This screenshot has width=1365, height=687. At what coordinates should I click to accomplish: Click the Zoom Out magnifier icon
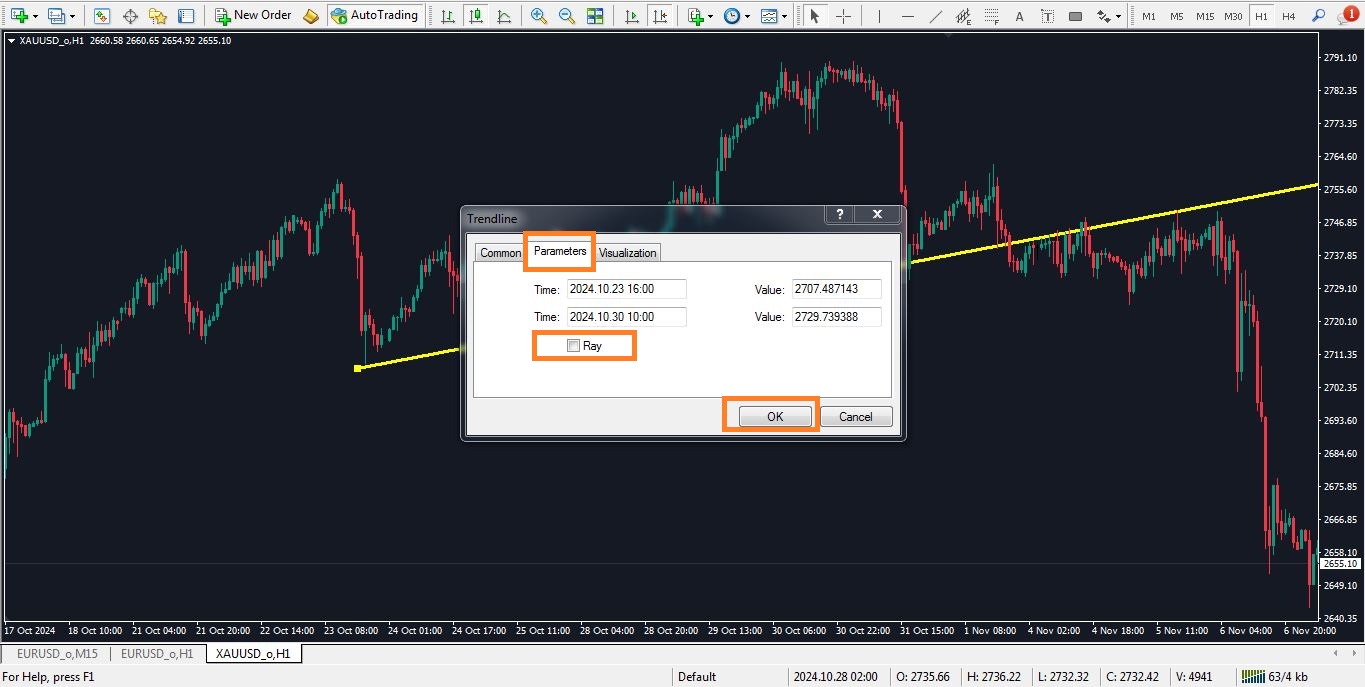point(567,16)
